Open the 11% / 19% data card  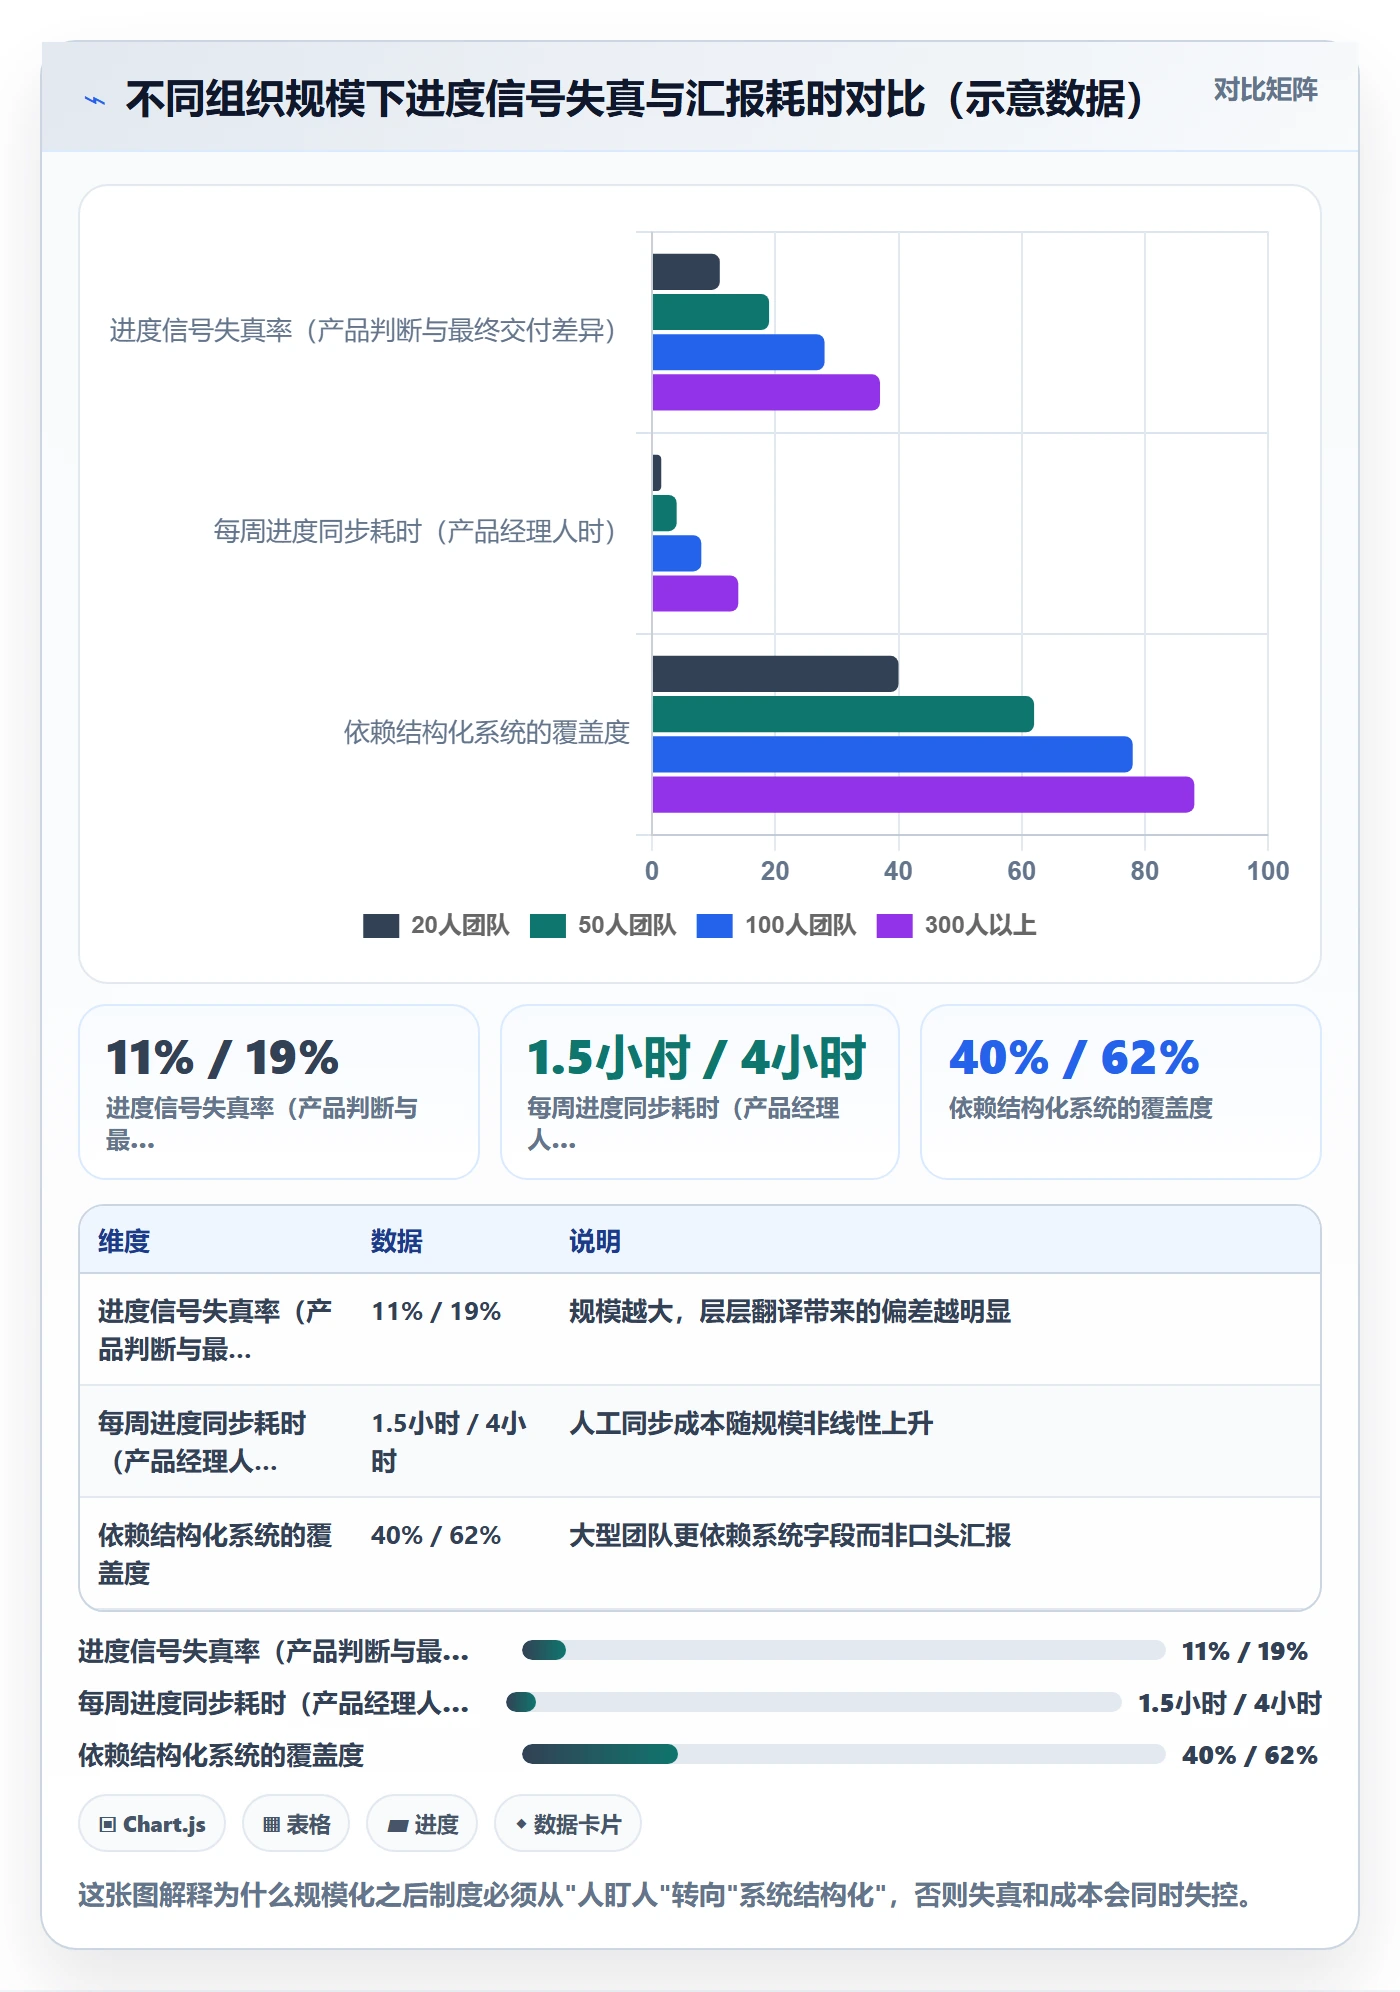[x=279, y=1092]
